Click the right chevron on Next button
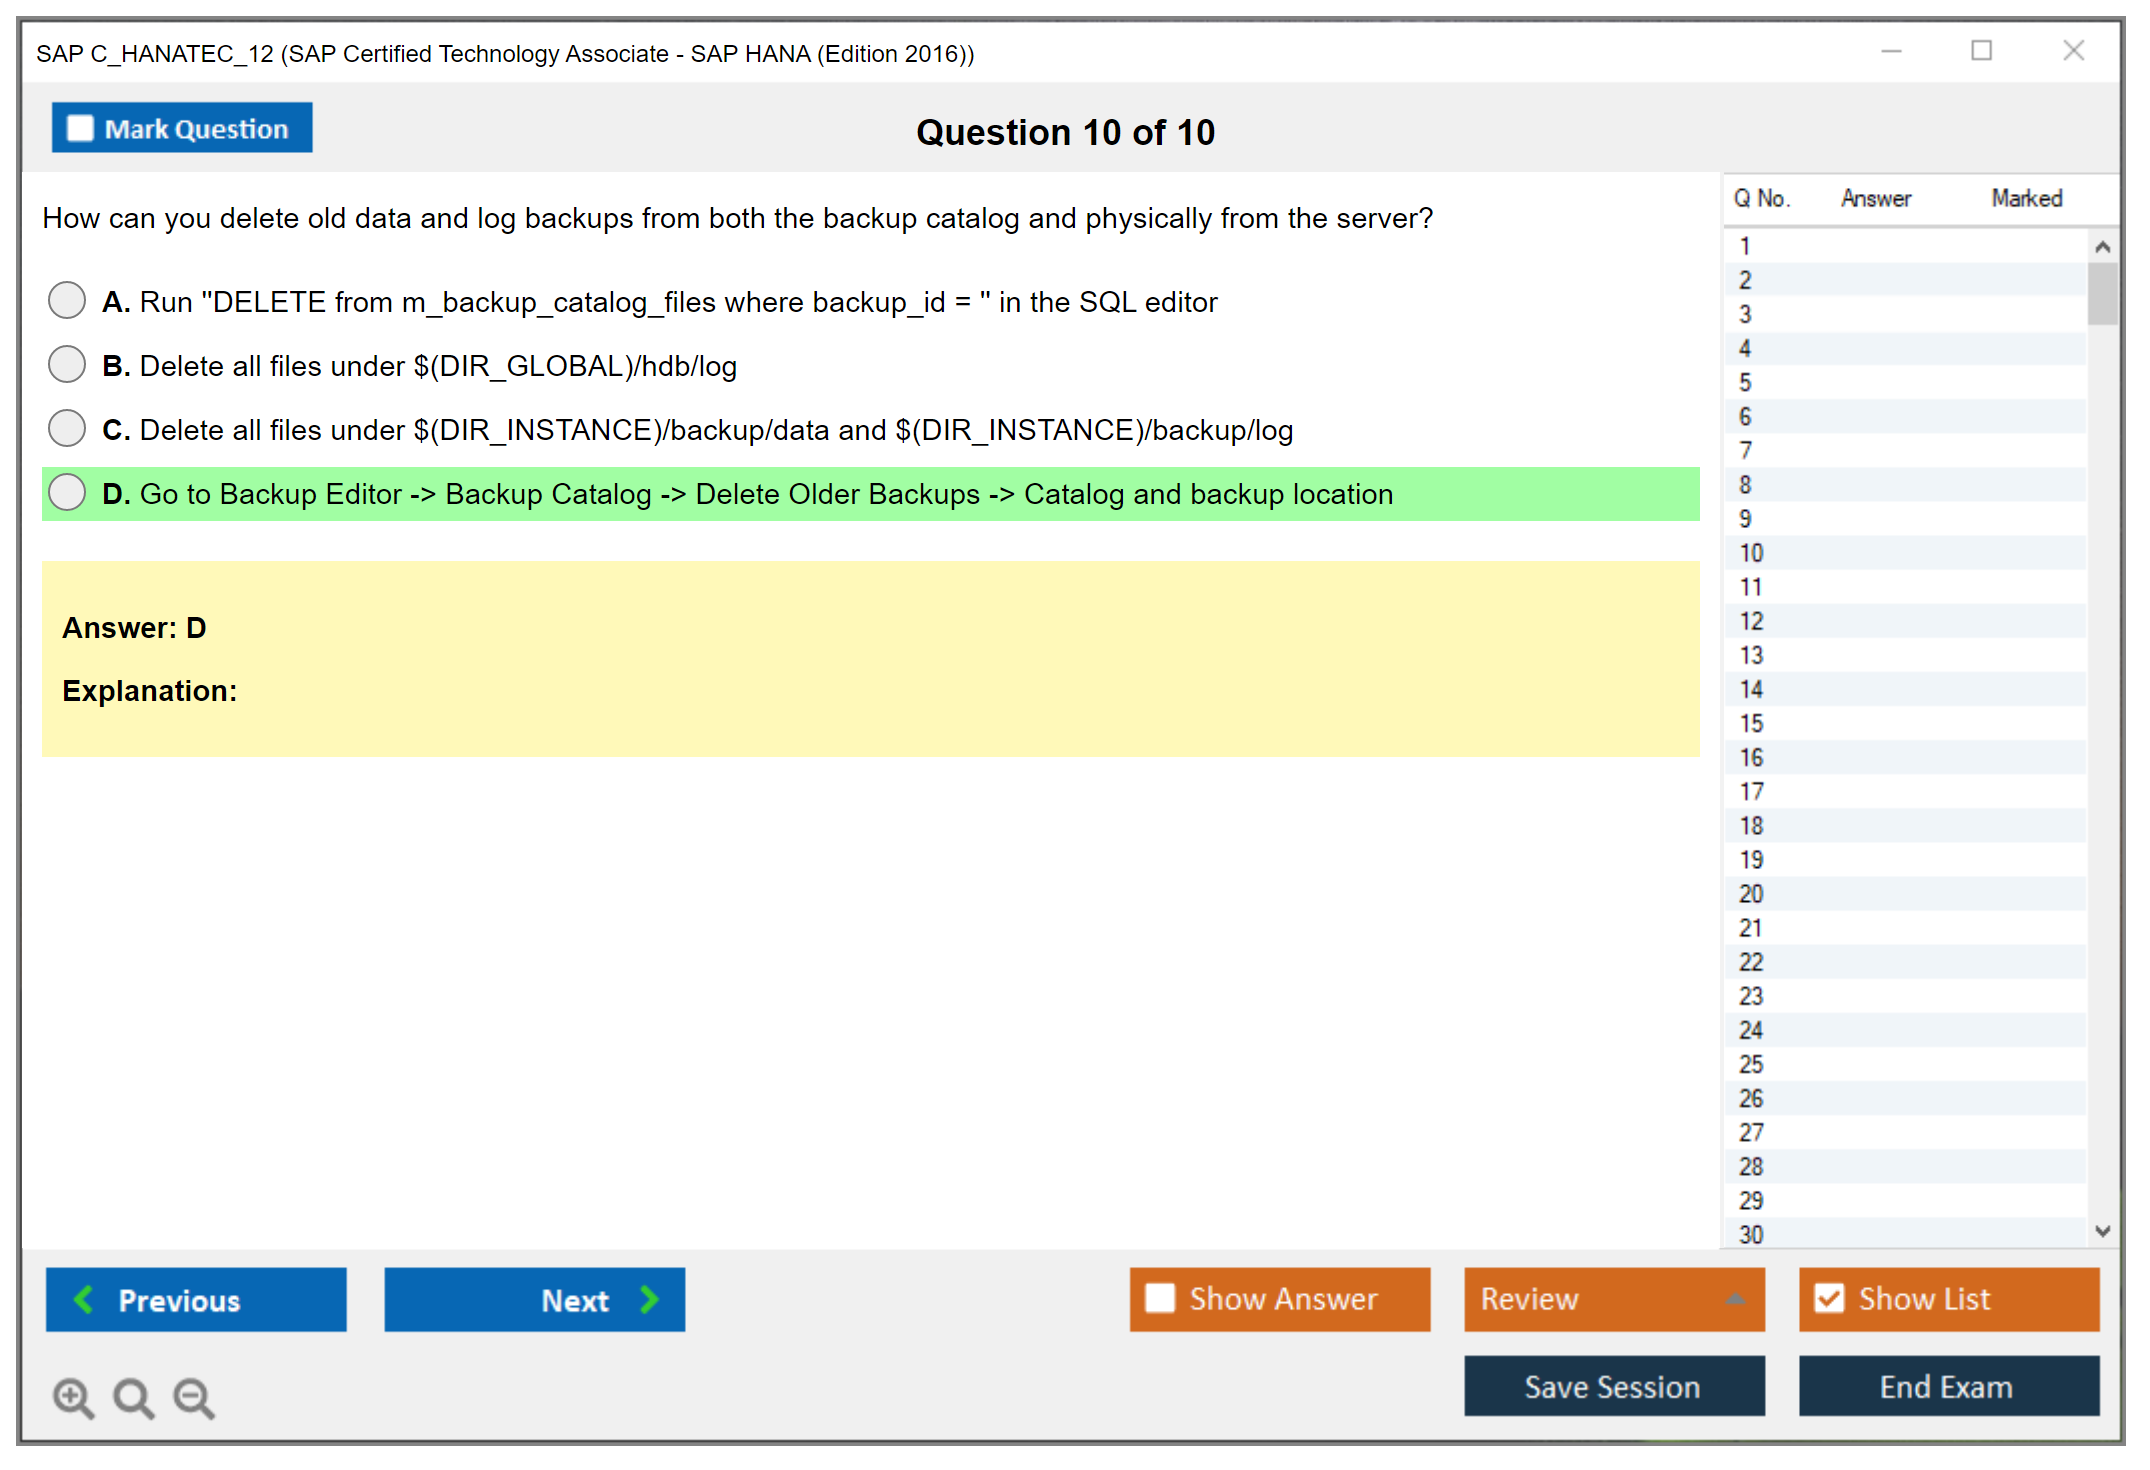 click(649, 1299)
